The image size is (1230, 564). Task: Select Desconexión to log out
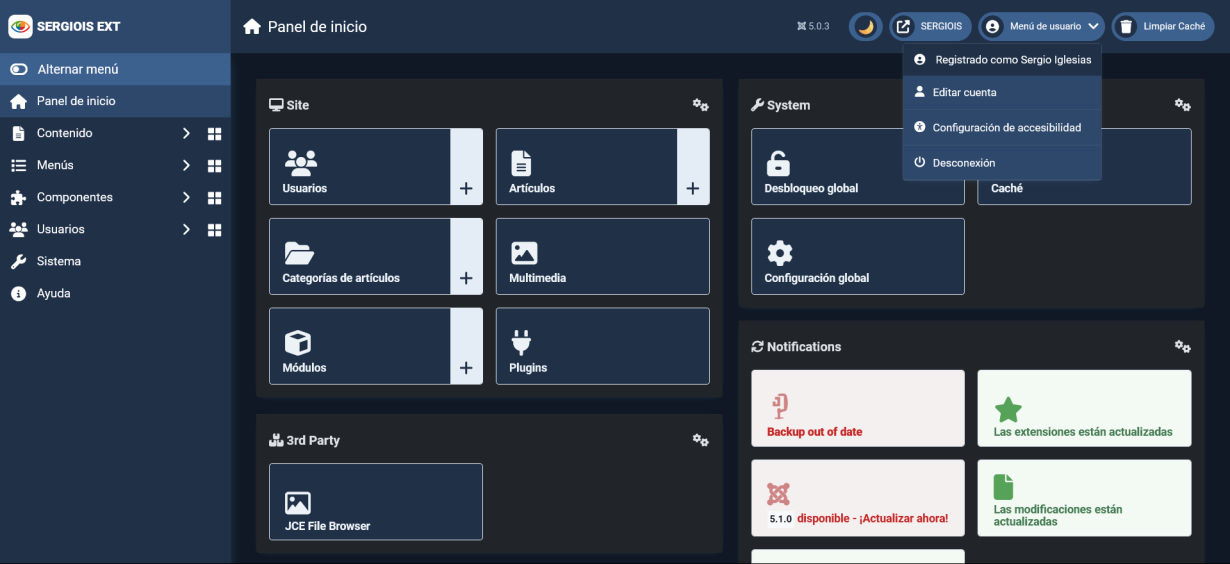[x=1002, y=162]
